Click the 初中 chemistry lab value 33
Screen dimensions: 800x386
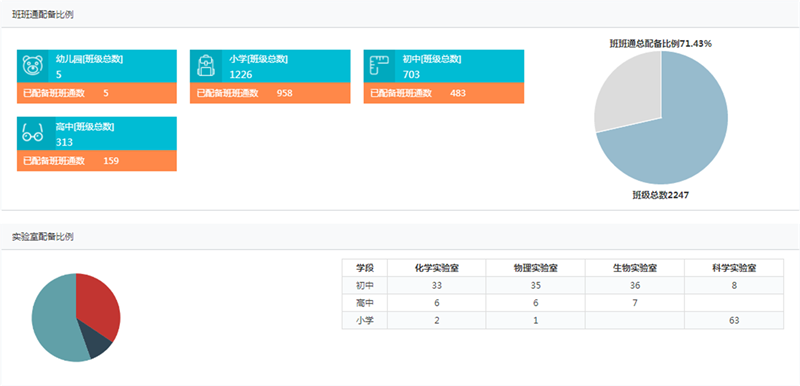437,286
